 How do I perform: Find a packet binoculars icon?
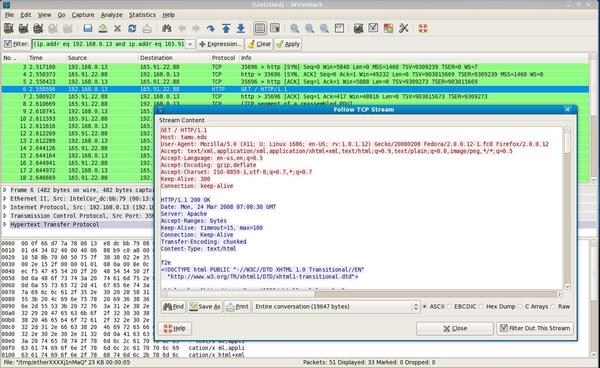pyautogui.click(x=166, y=28)
